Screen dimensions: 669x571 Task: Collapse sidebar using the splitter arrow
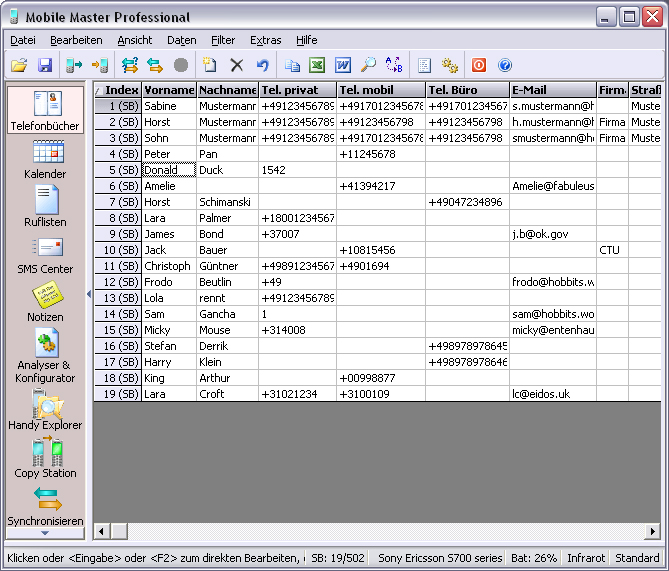pos(88,294)
